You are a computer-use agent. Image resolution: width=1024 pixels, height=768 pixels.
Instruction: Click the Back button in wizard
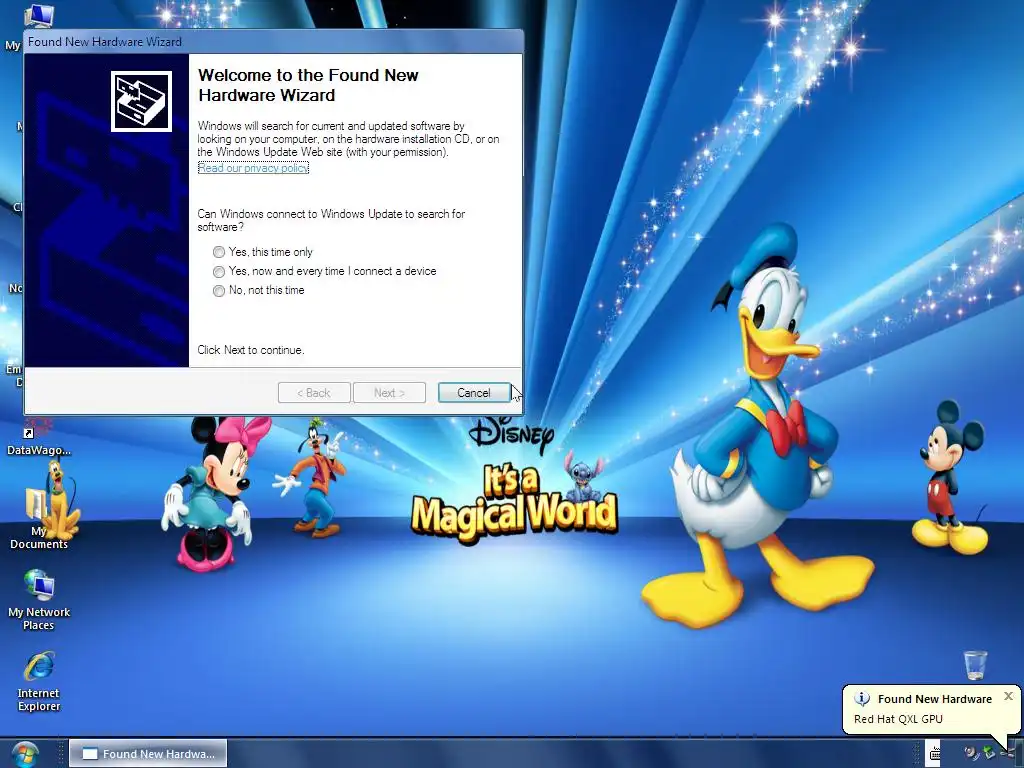314,392
